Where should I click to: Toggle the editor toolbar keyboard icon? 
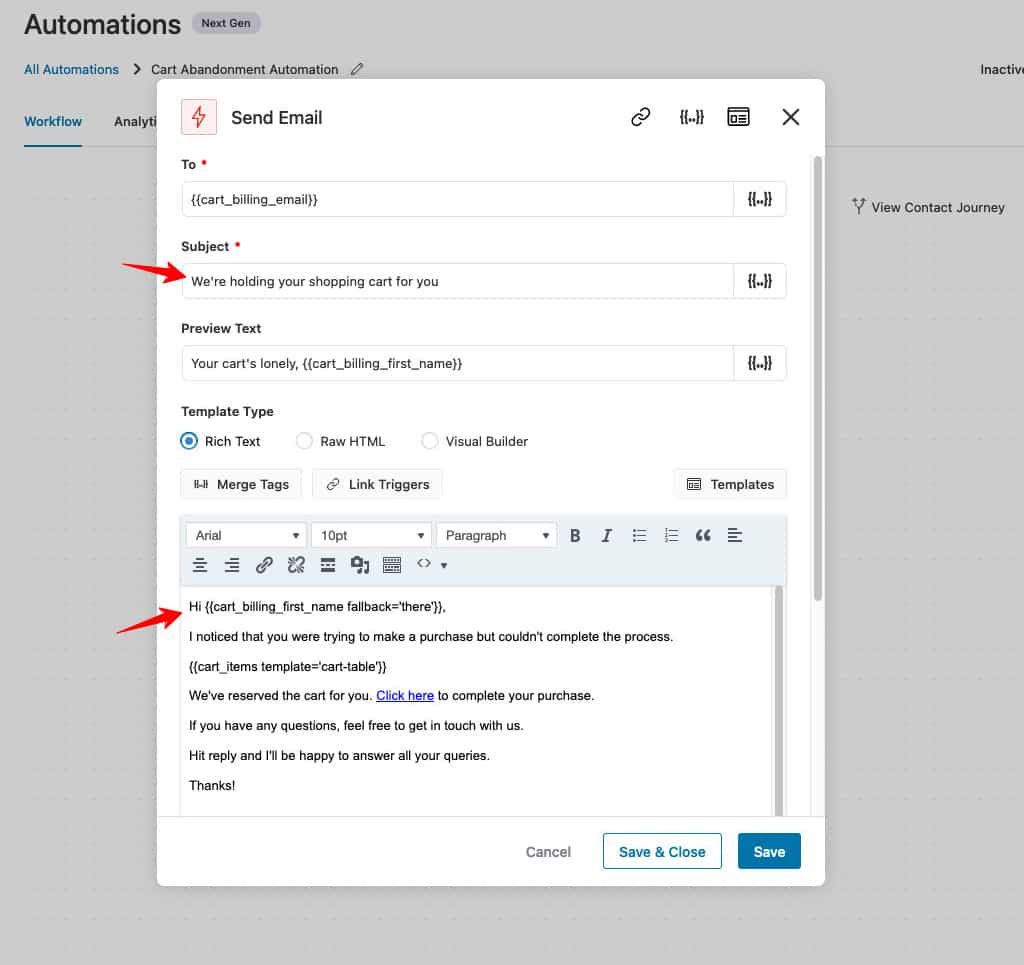click(x=392, y=565)
